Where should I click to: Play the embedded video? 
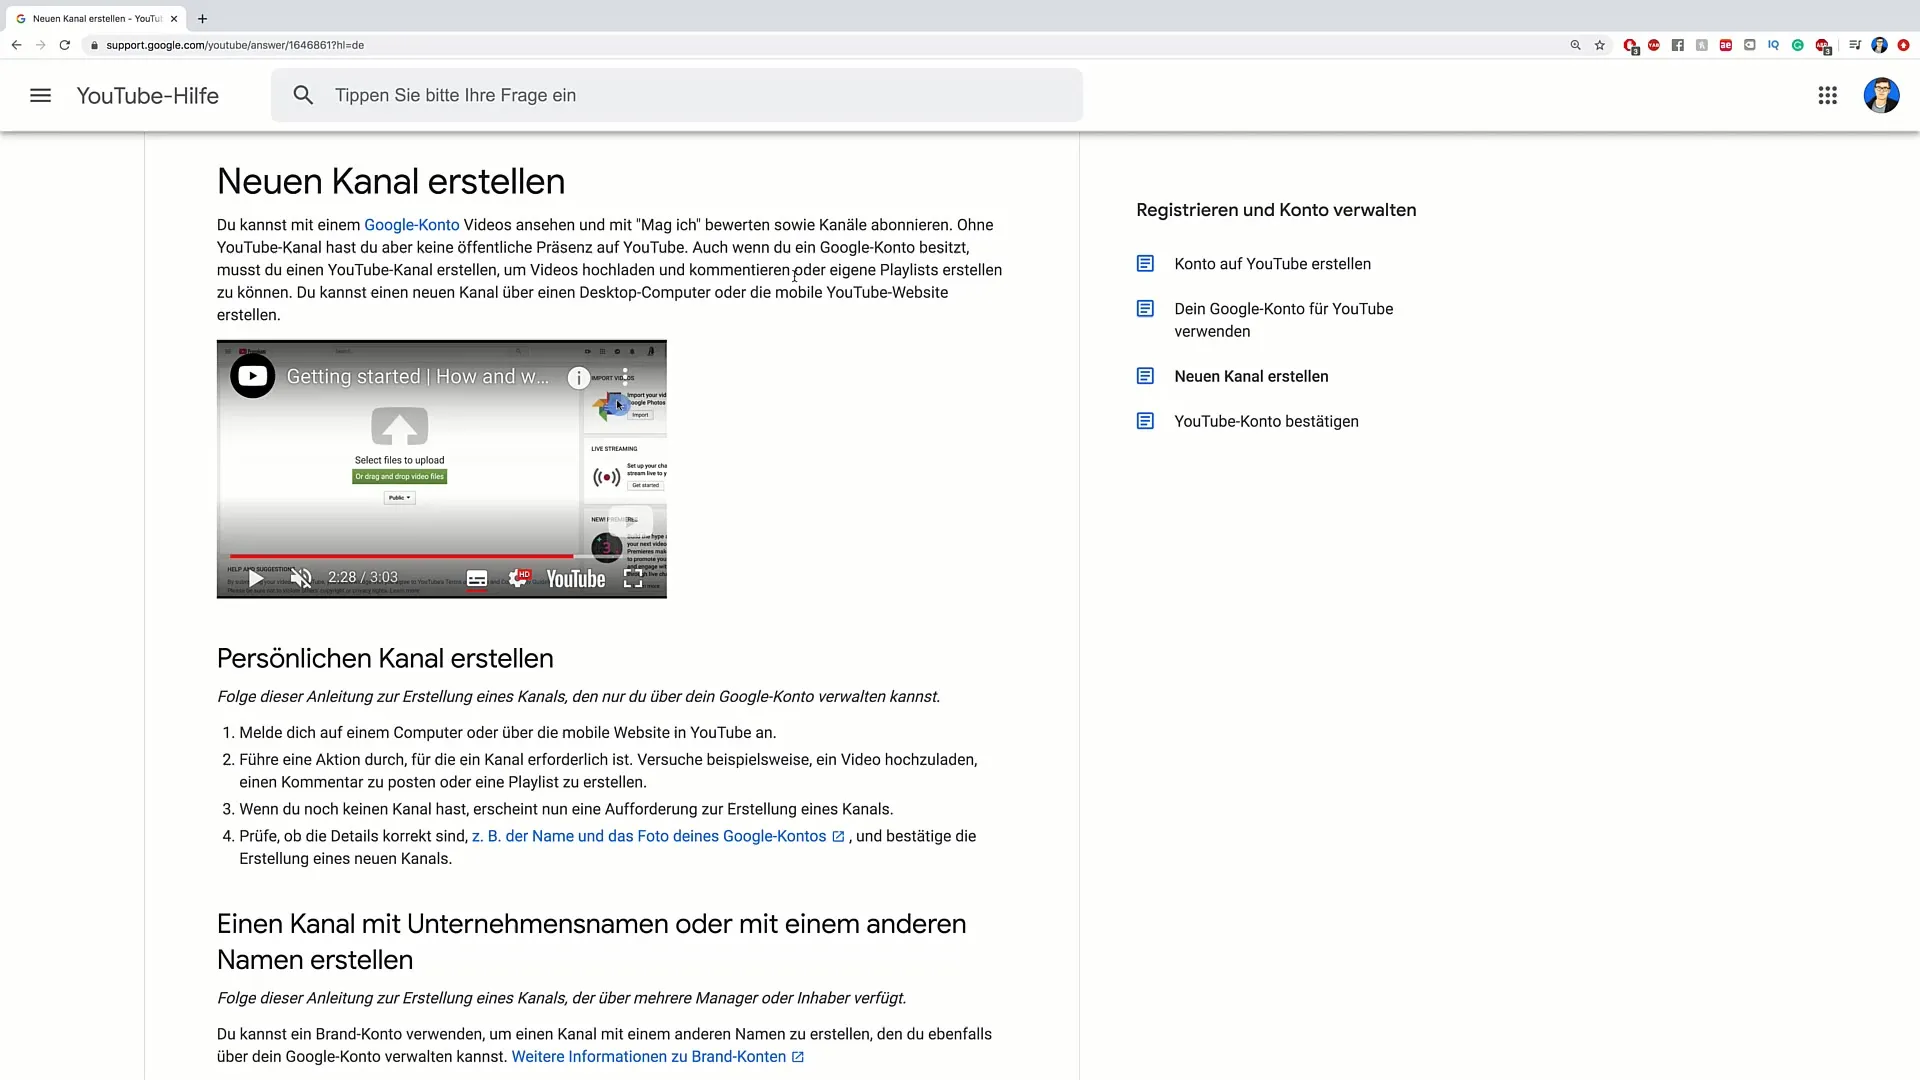pos(256,578)
